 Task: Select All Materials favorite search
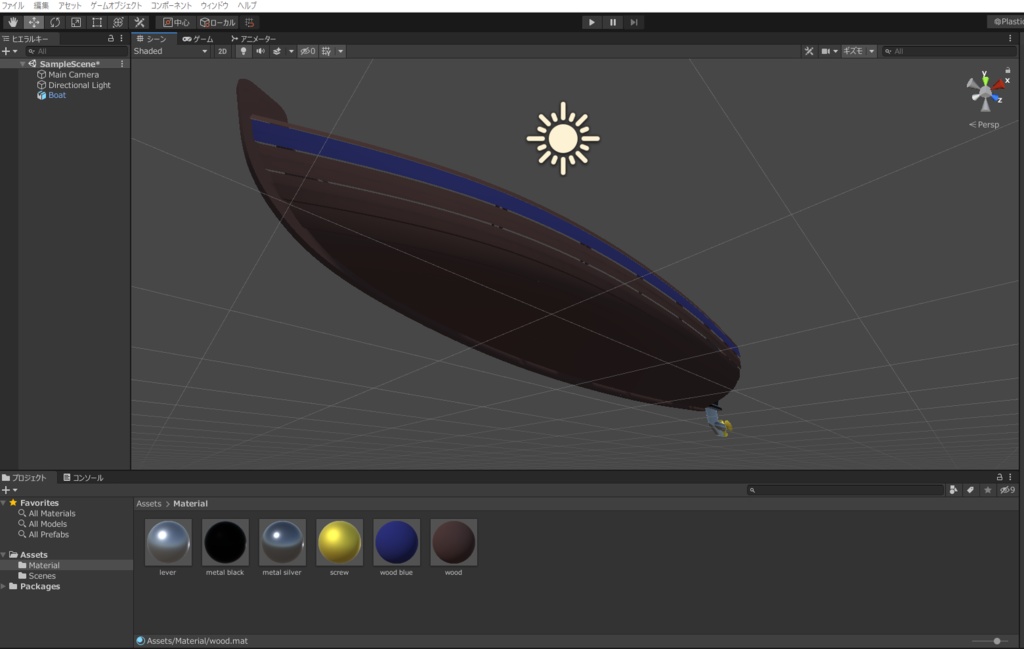point(52,513)
